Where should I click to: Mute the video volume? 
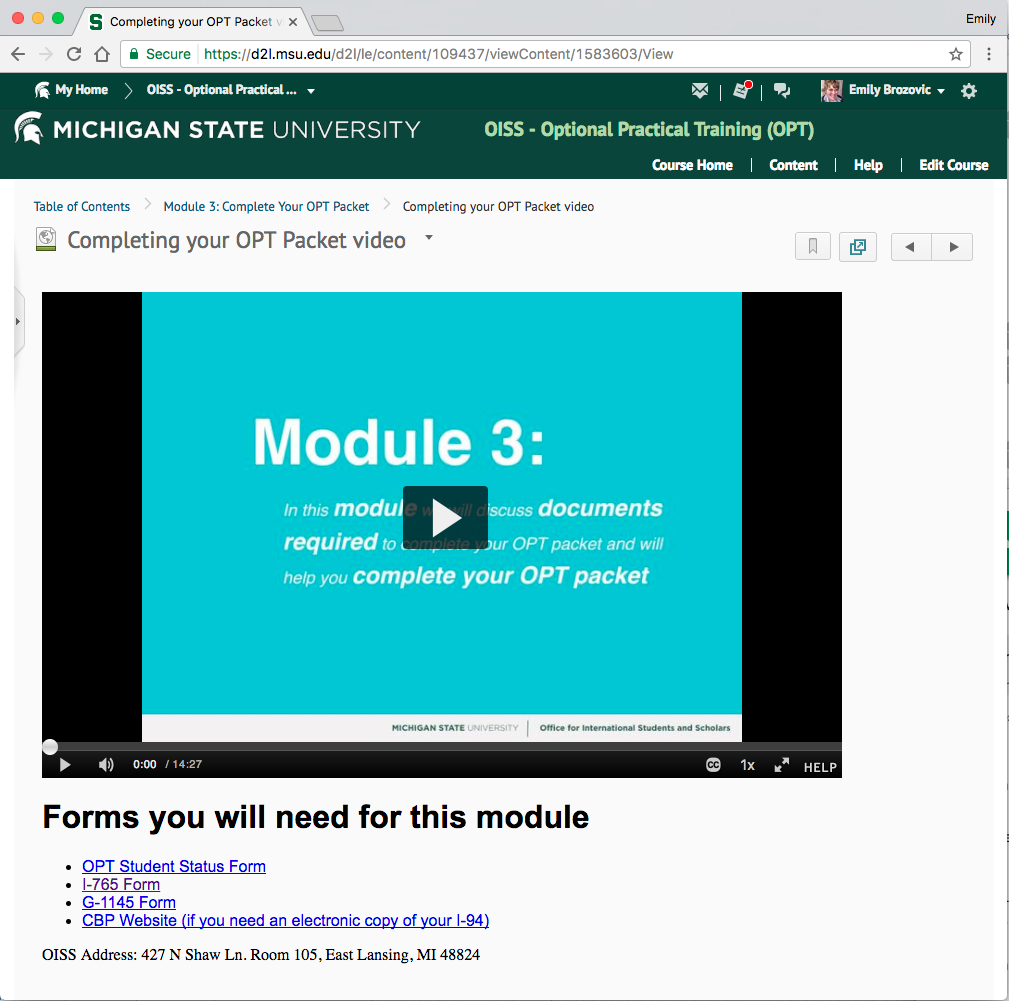(106, 765)
